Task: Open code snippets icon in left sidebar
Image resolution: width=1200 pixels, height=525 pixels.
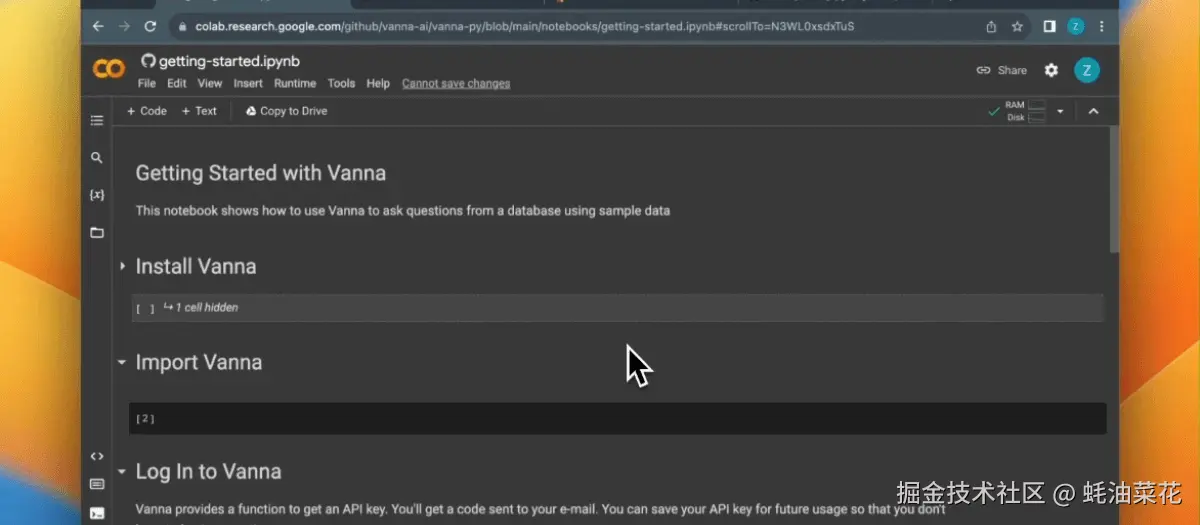Action: (97, 456)
